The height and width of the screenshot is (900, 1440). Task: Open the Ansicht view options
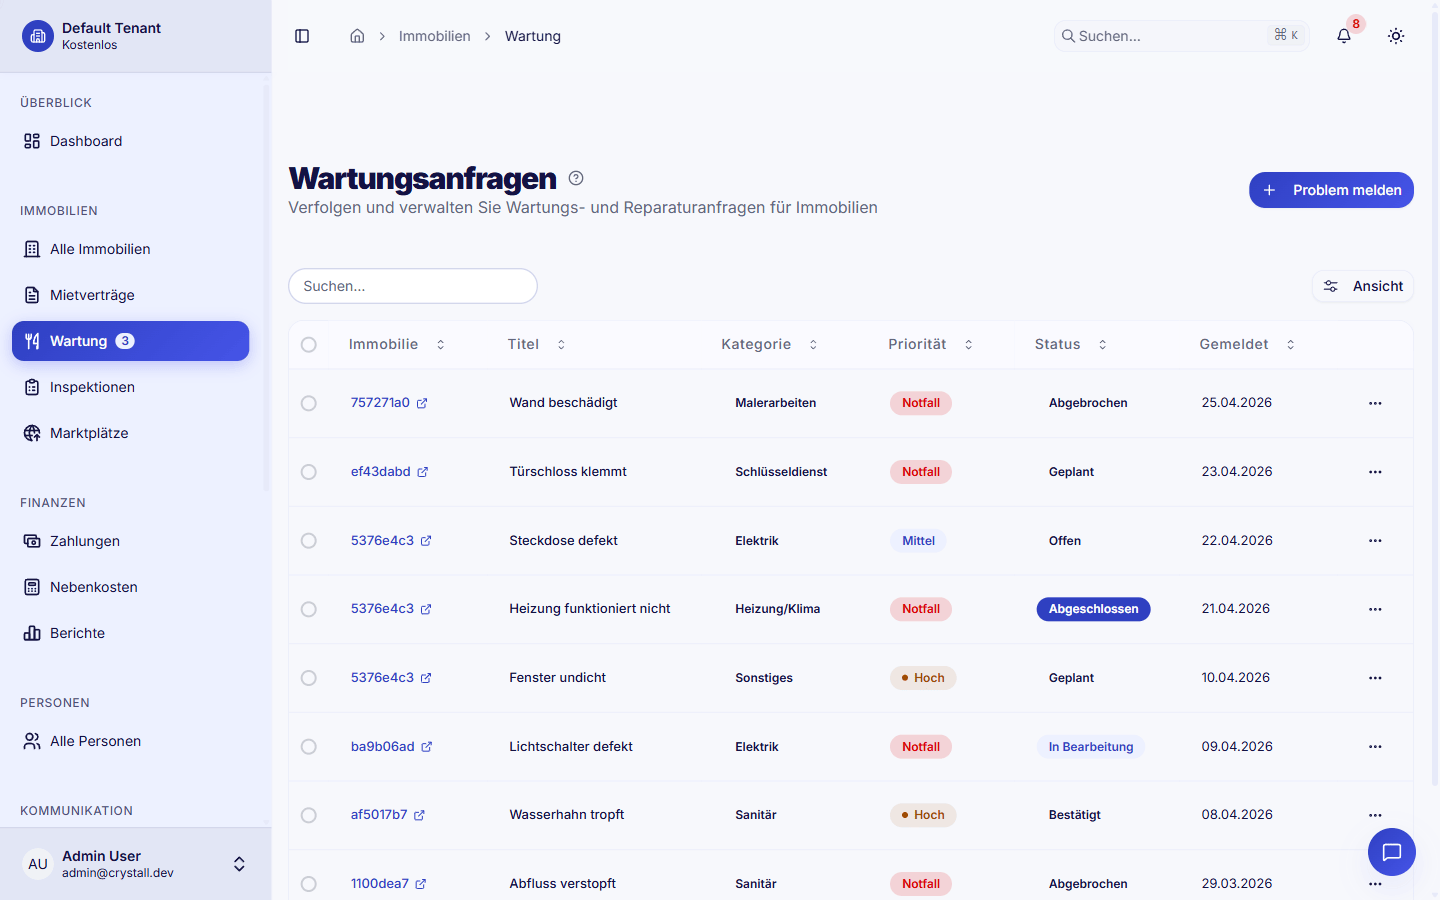tap(1363, 286)
